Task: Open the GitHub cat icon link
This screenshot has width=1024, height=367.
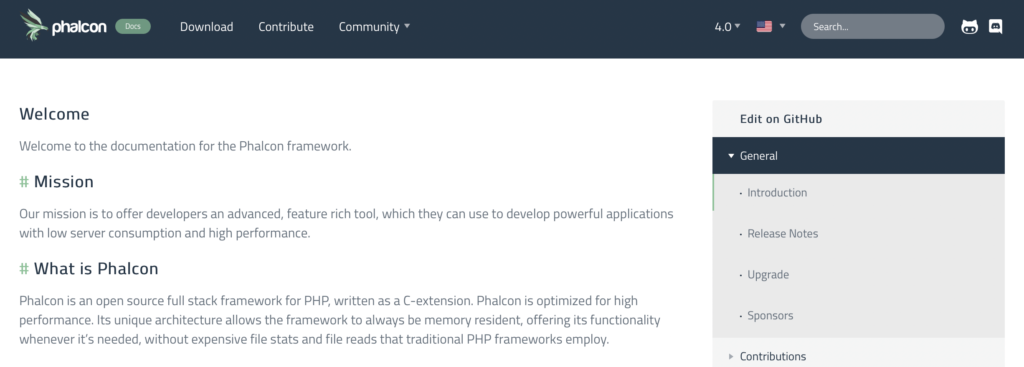Action: pos(970,27)
